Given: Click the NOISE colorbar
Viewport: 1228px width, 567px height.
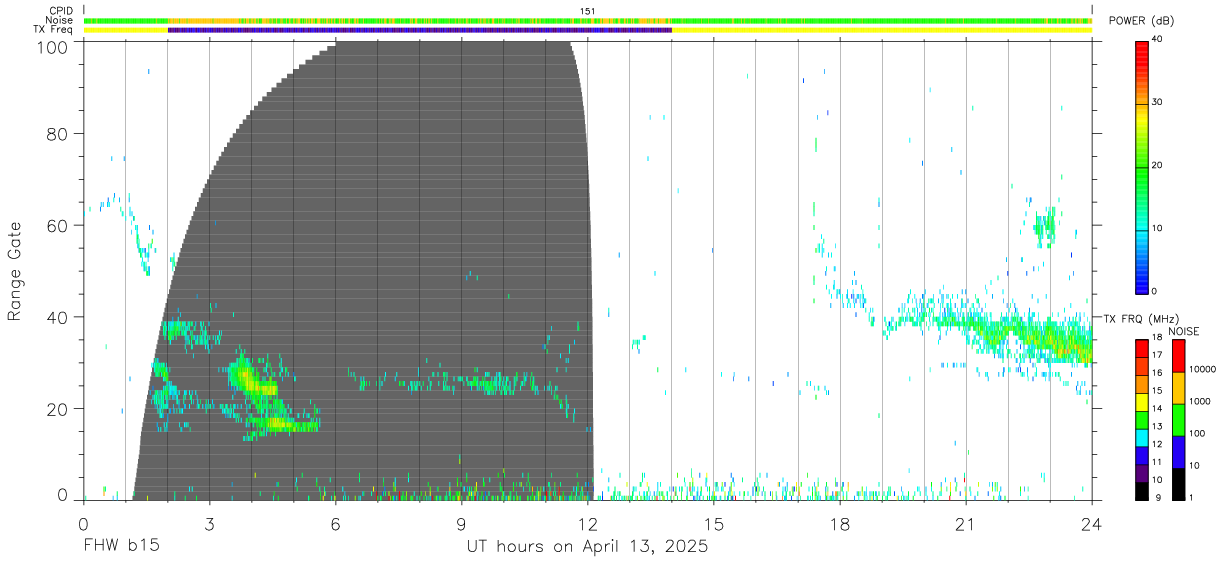Looking at the screenshot, I should (x=1178, y=420).
